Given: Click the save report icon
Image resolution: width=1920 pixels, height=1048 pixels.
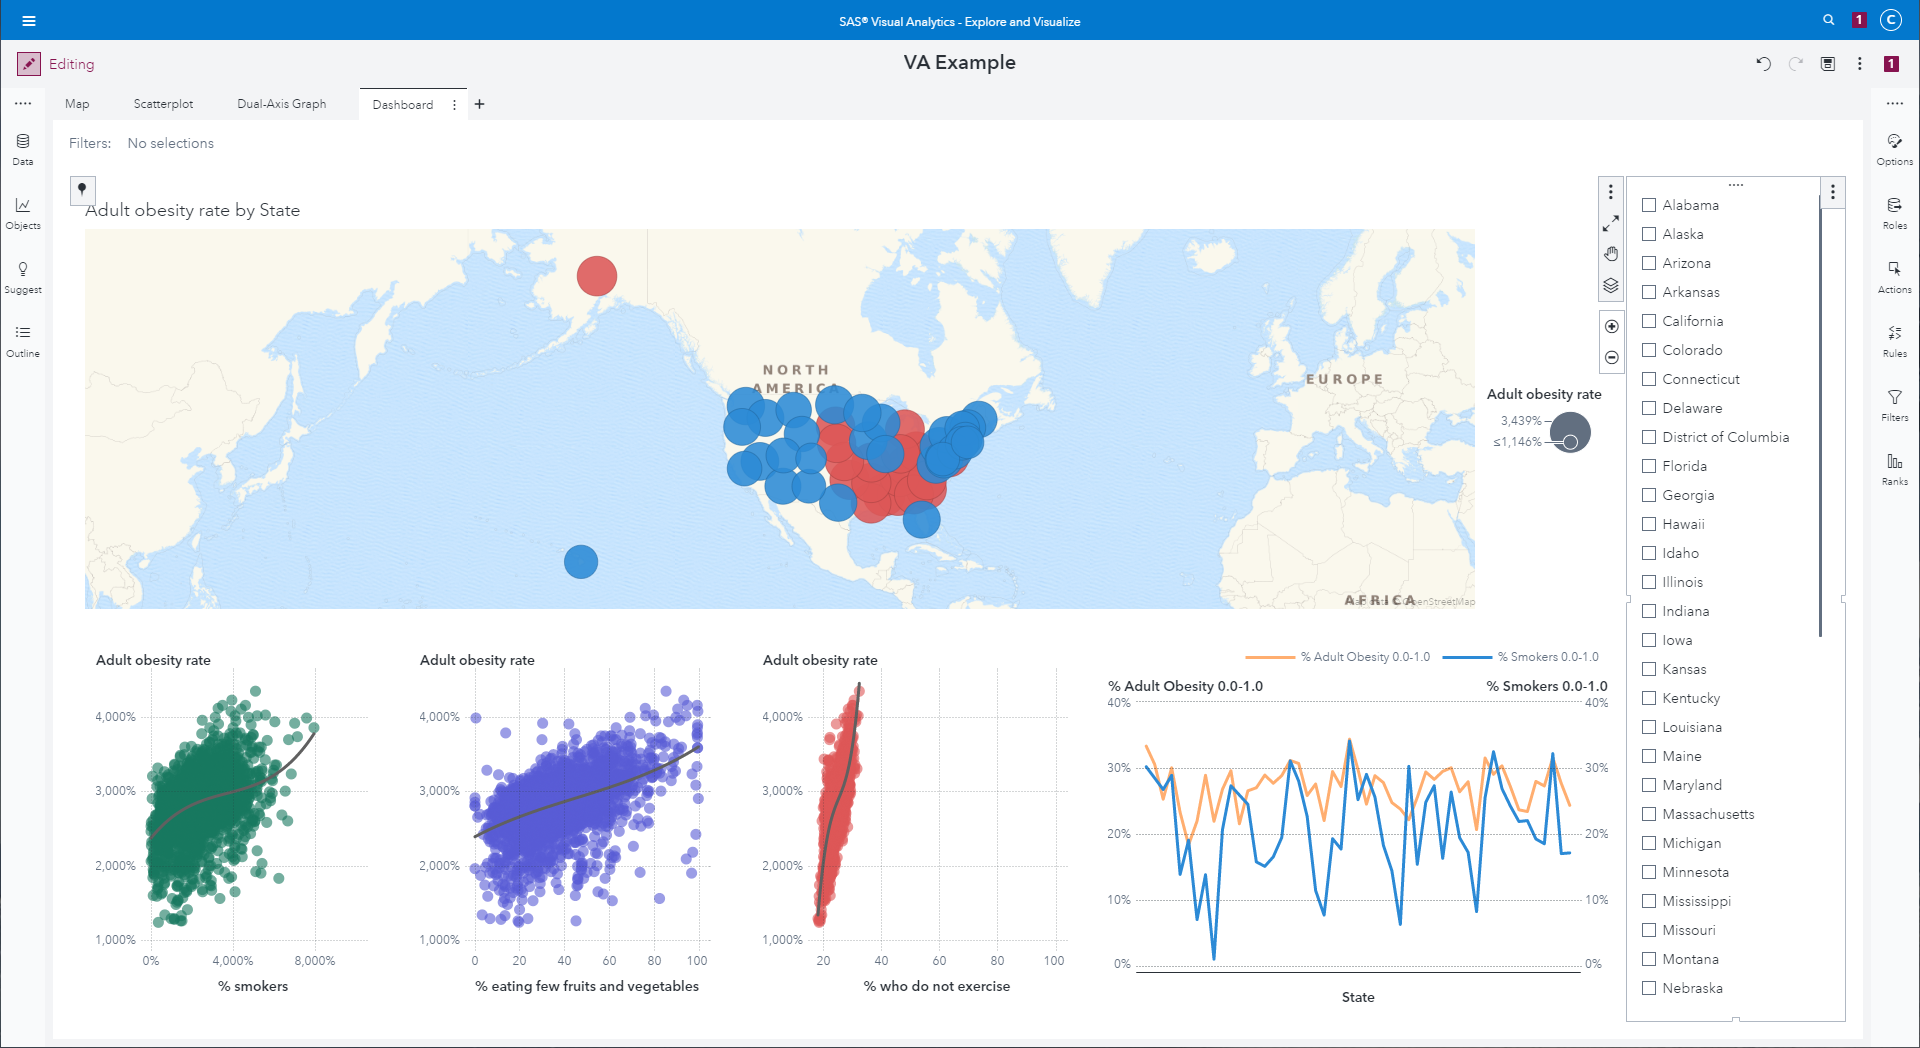Looking at the screenshot, I should point(1828,64).
